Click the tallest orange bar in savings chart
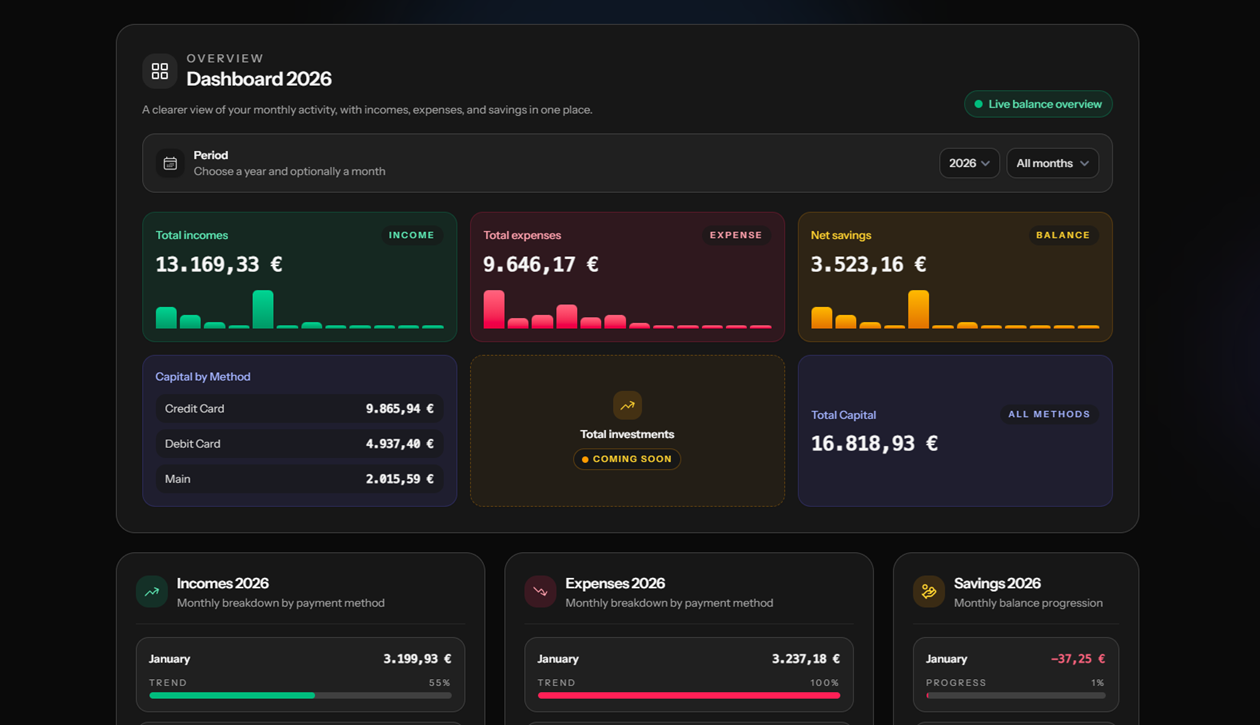1260x725 pixels. [x=919, y=309]
